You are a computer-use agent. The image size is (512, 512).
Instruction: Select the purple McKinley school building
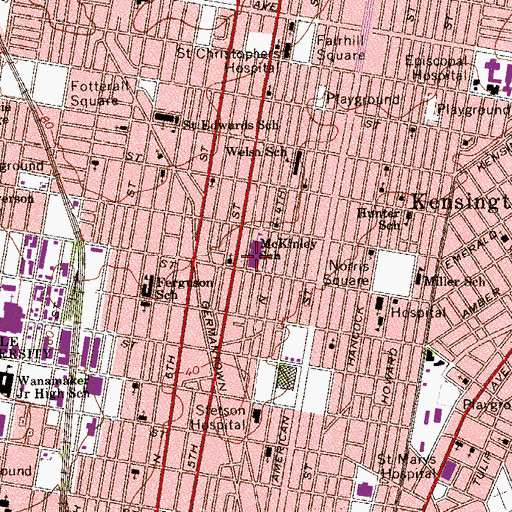click(255, 254)
